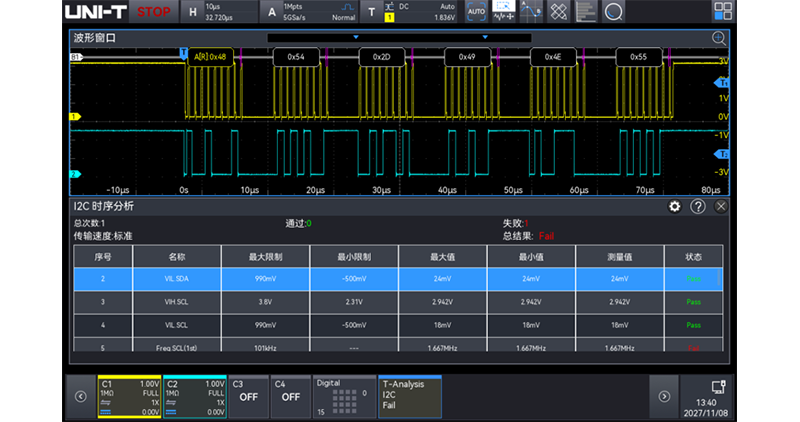The width and height of the screenshot is (800, 422).
Task: Click the 2.31V min limit cell
Action: [354, 302]
